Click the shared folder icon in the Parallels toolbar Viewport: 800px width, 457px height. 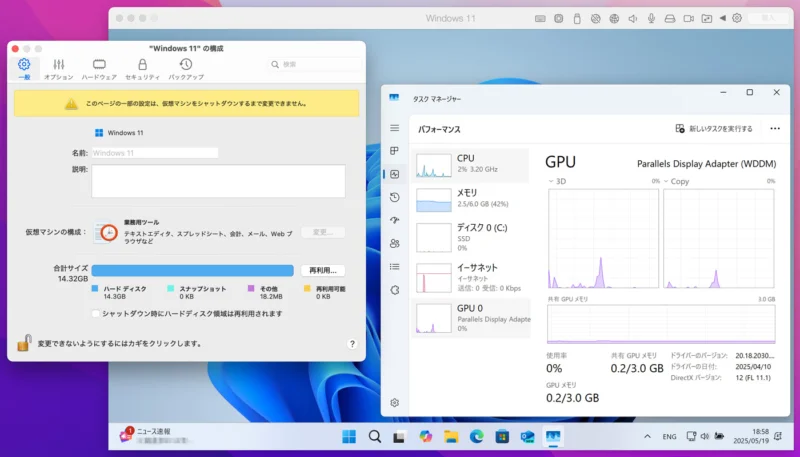[707, 19]
